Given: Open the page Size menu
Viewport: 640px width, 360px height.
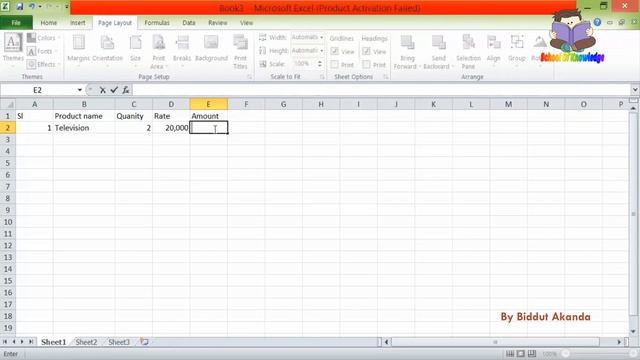Looking at the screenshot, I should [136, 51].
